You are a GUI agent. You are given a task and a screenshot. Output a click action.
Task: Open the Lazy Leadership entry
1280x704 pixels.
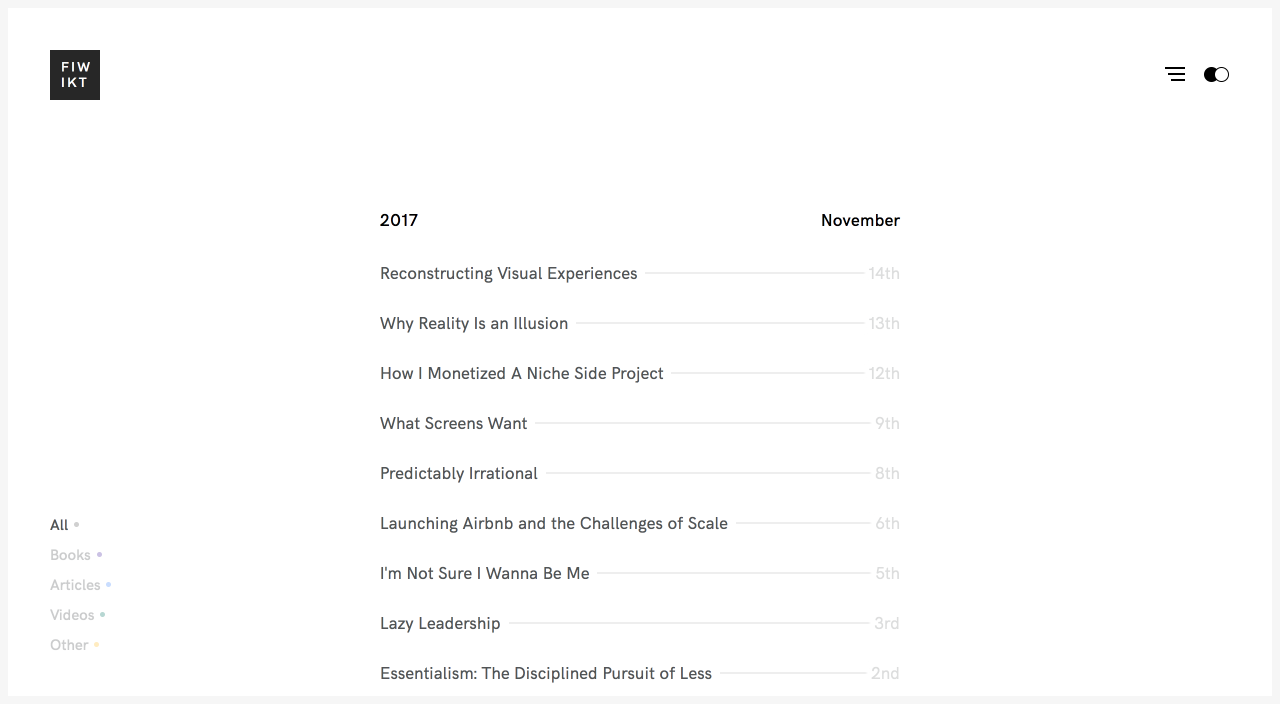pyautogui.click(x=440, y=623)
